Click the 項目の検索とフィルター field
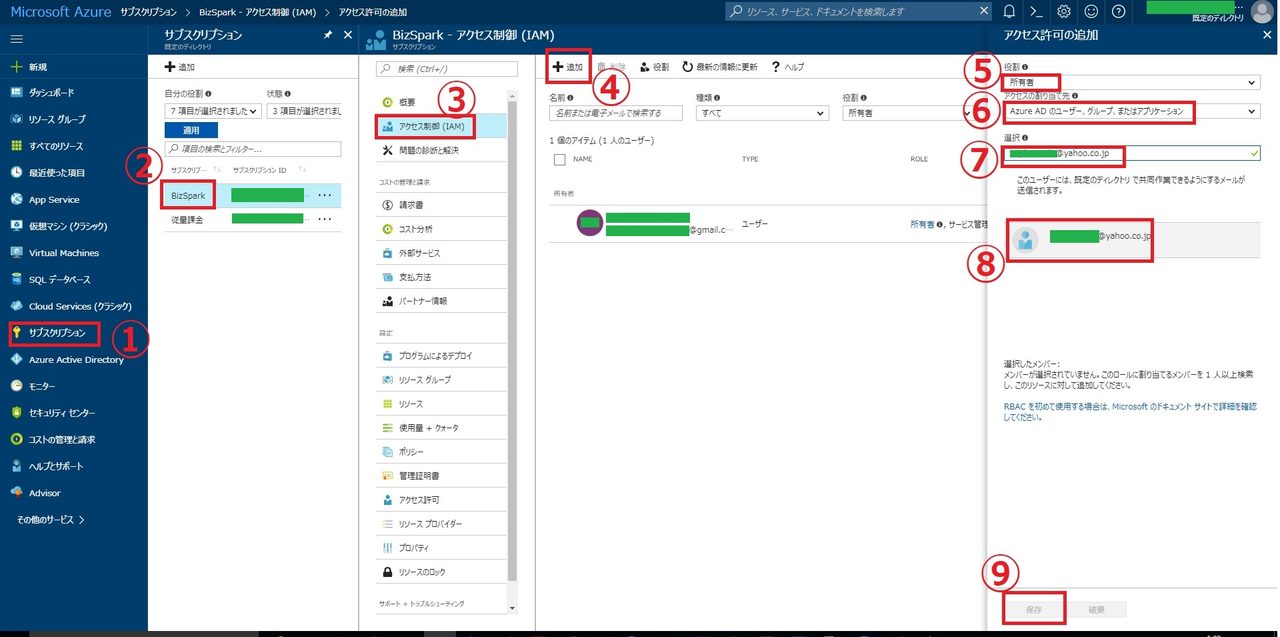Screen dimensions: 1280x637 pyautogui.click(x=253, y=149)
